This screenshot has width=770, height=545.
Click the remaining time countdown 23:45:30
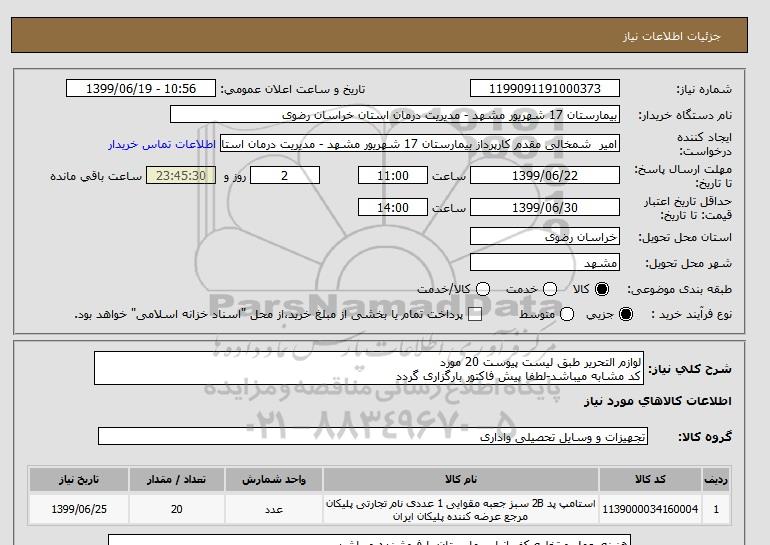pos(181,175)
